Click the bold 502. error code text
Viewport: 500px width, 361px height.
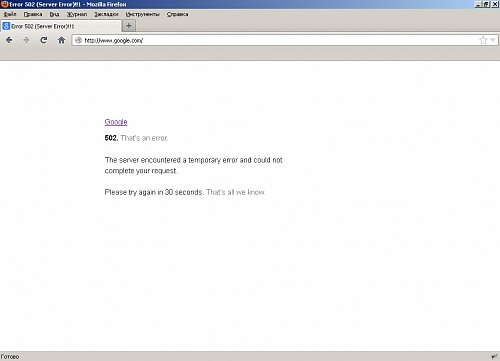pyautogui.click(x=111, y=138)
